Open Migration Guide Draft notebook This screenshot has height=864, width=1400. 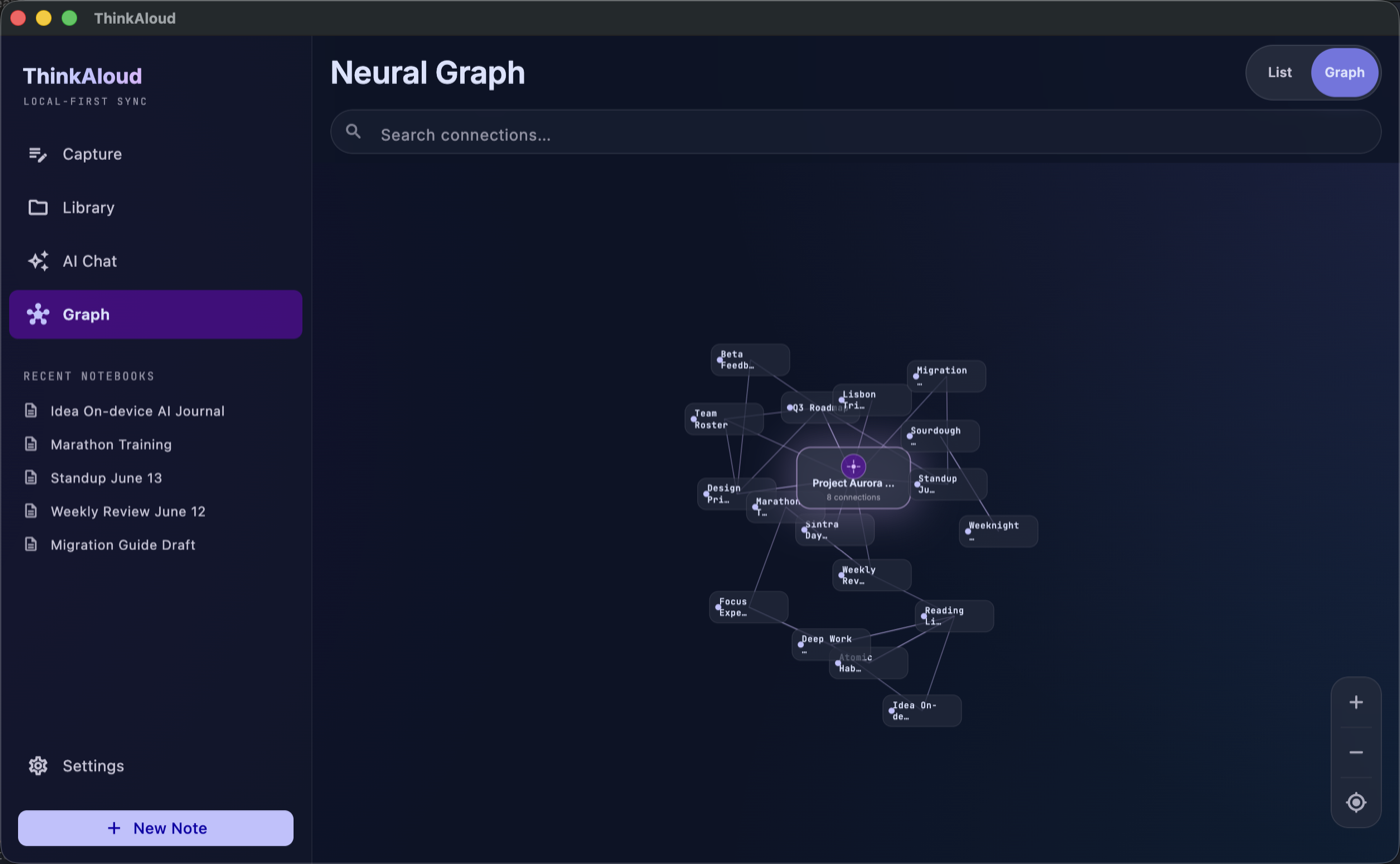pos(123,545)
